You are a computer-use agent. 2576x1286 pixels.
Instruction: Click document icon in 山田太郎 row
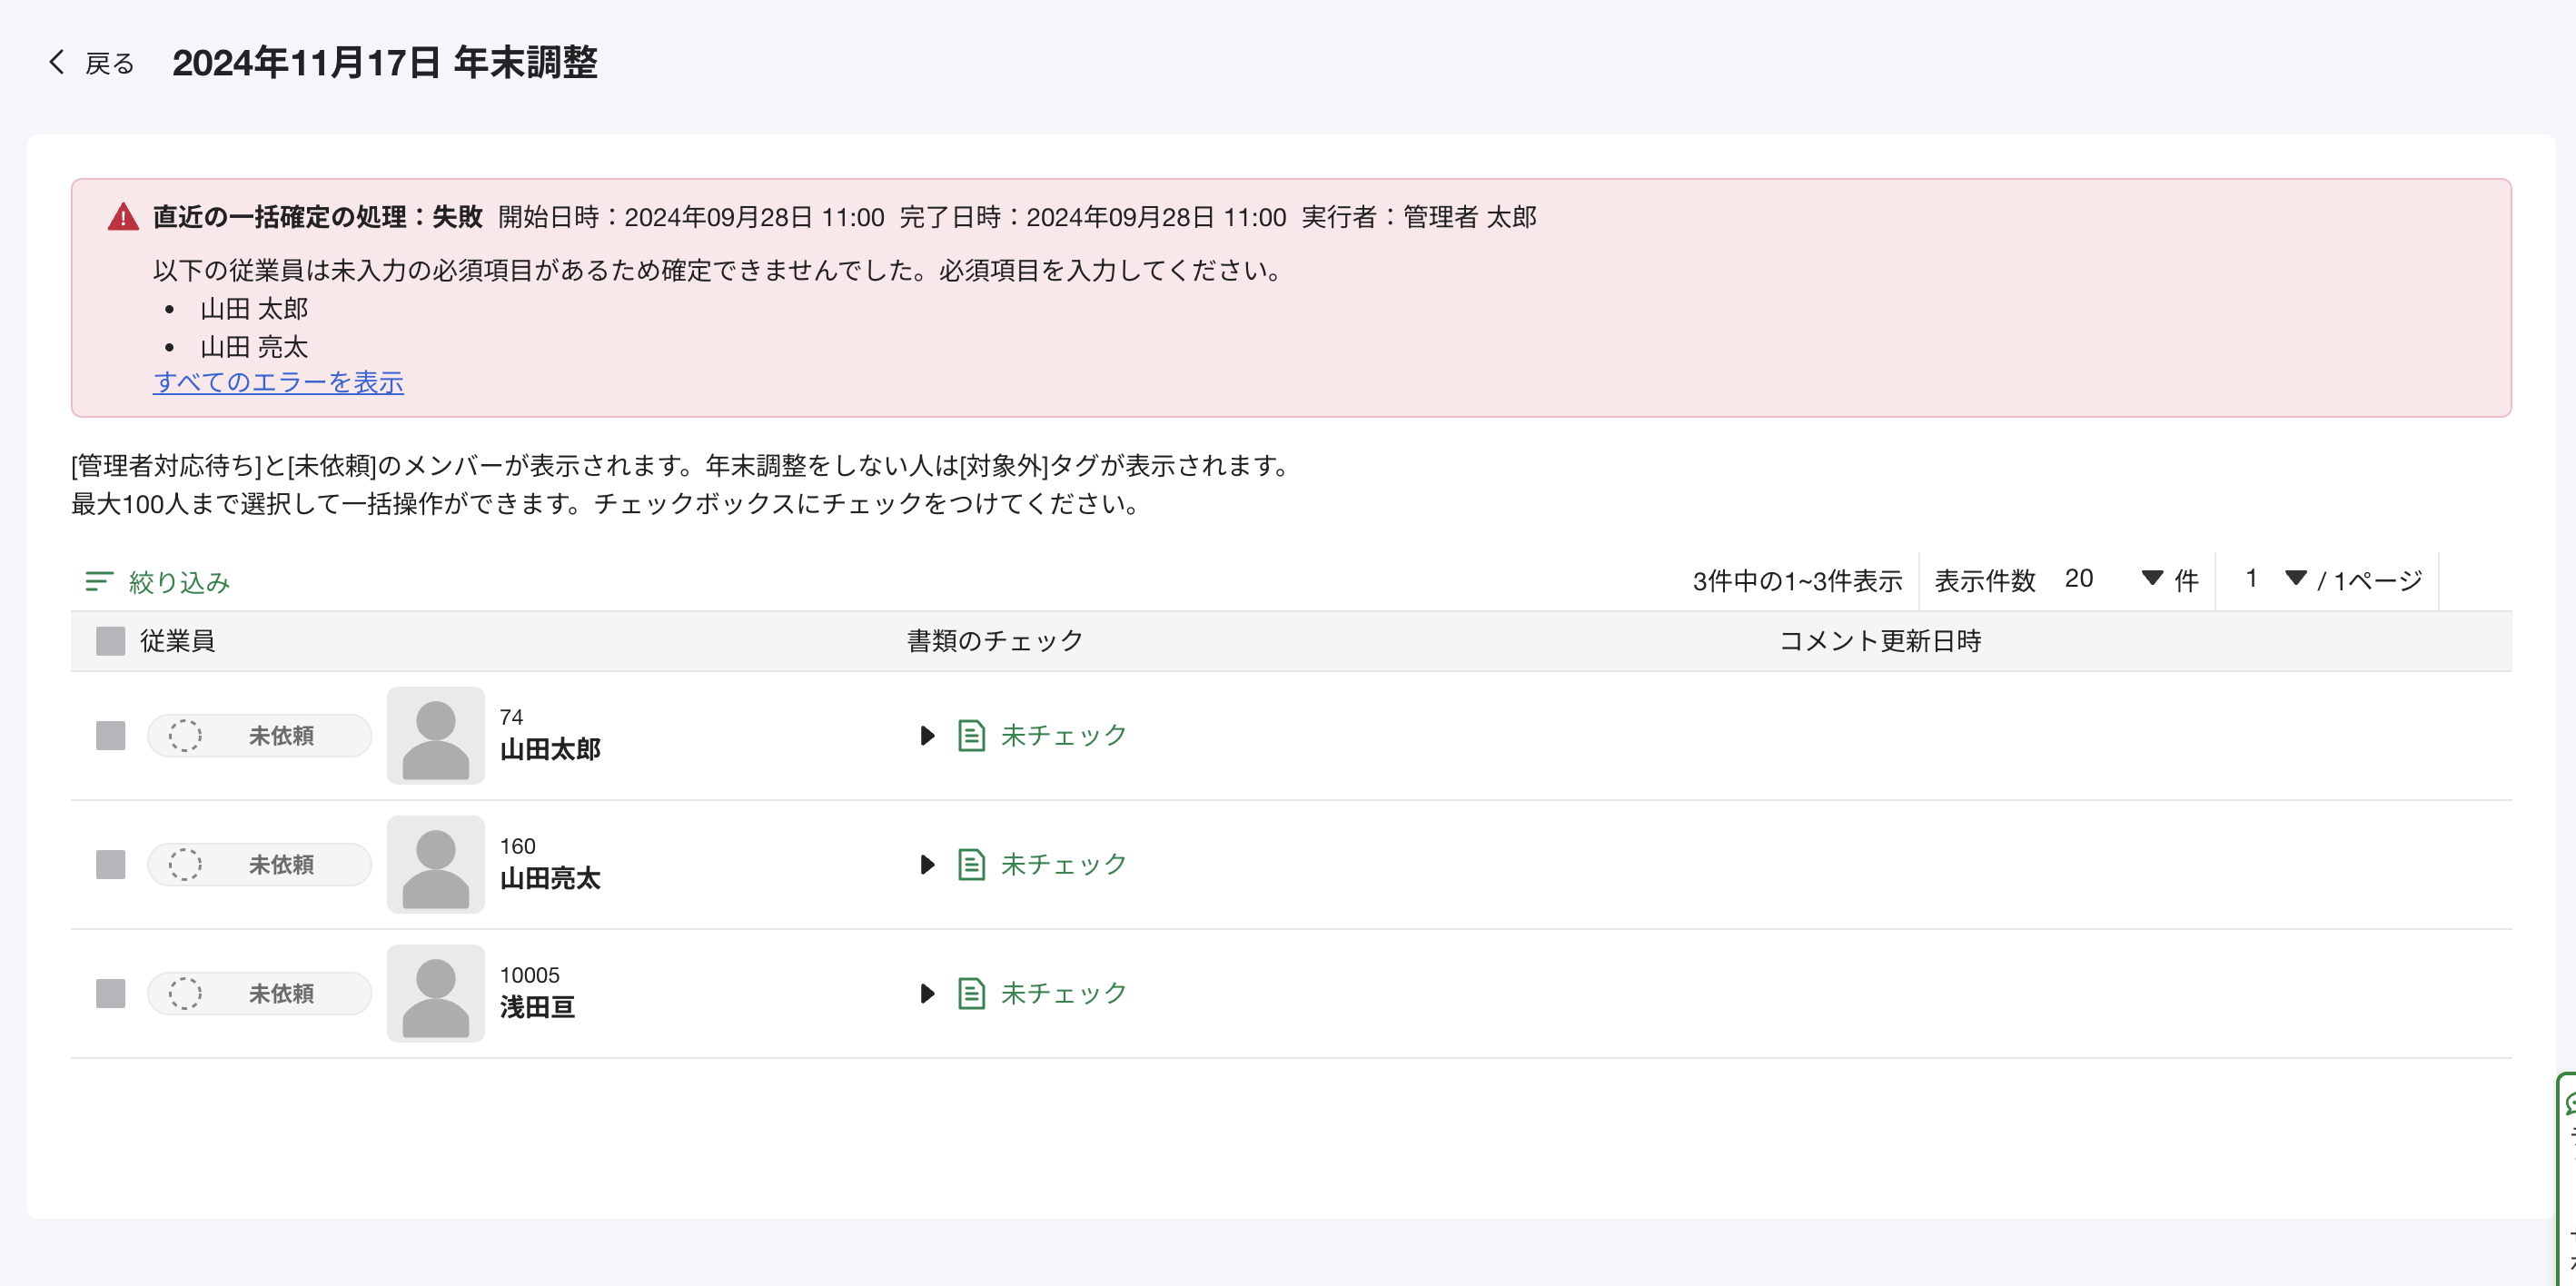click(971, 735)
